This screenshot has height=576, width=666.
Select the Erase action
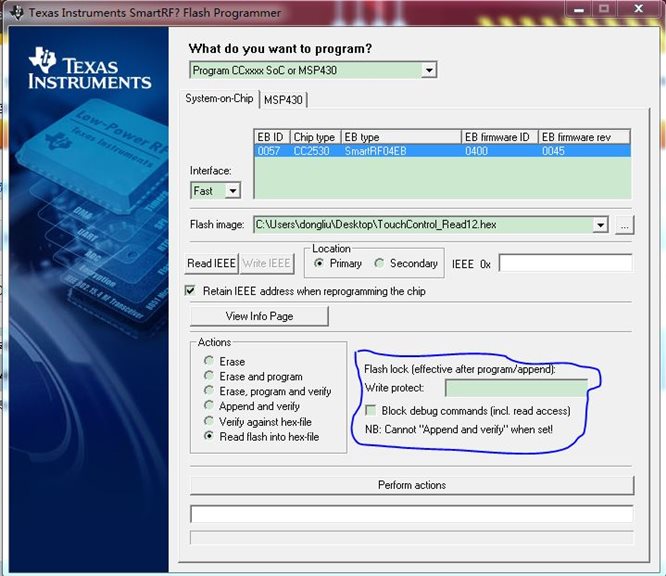[x=209, y=361]
